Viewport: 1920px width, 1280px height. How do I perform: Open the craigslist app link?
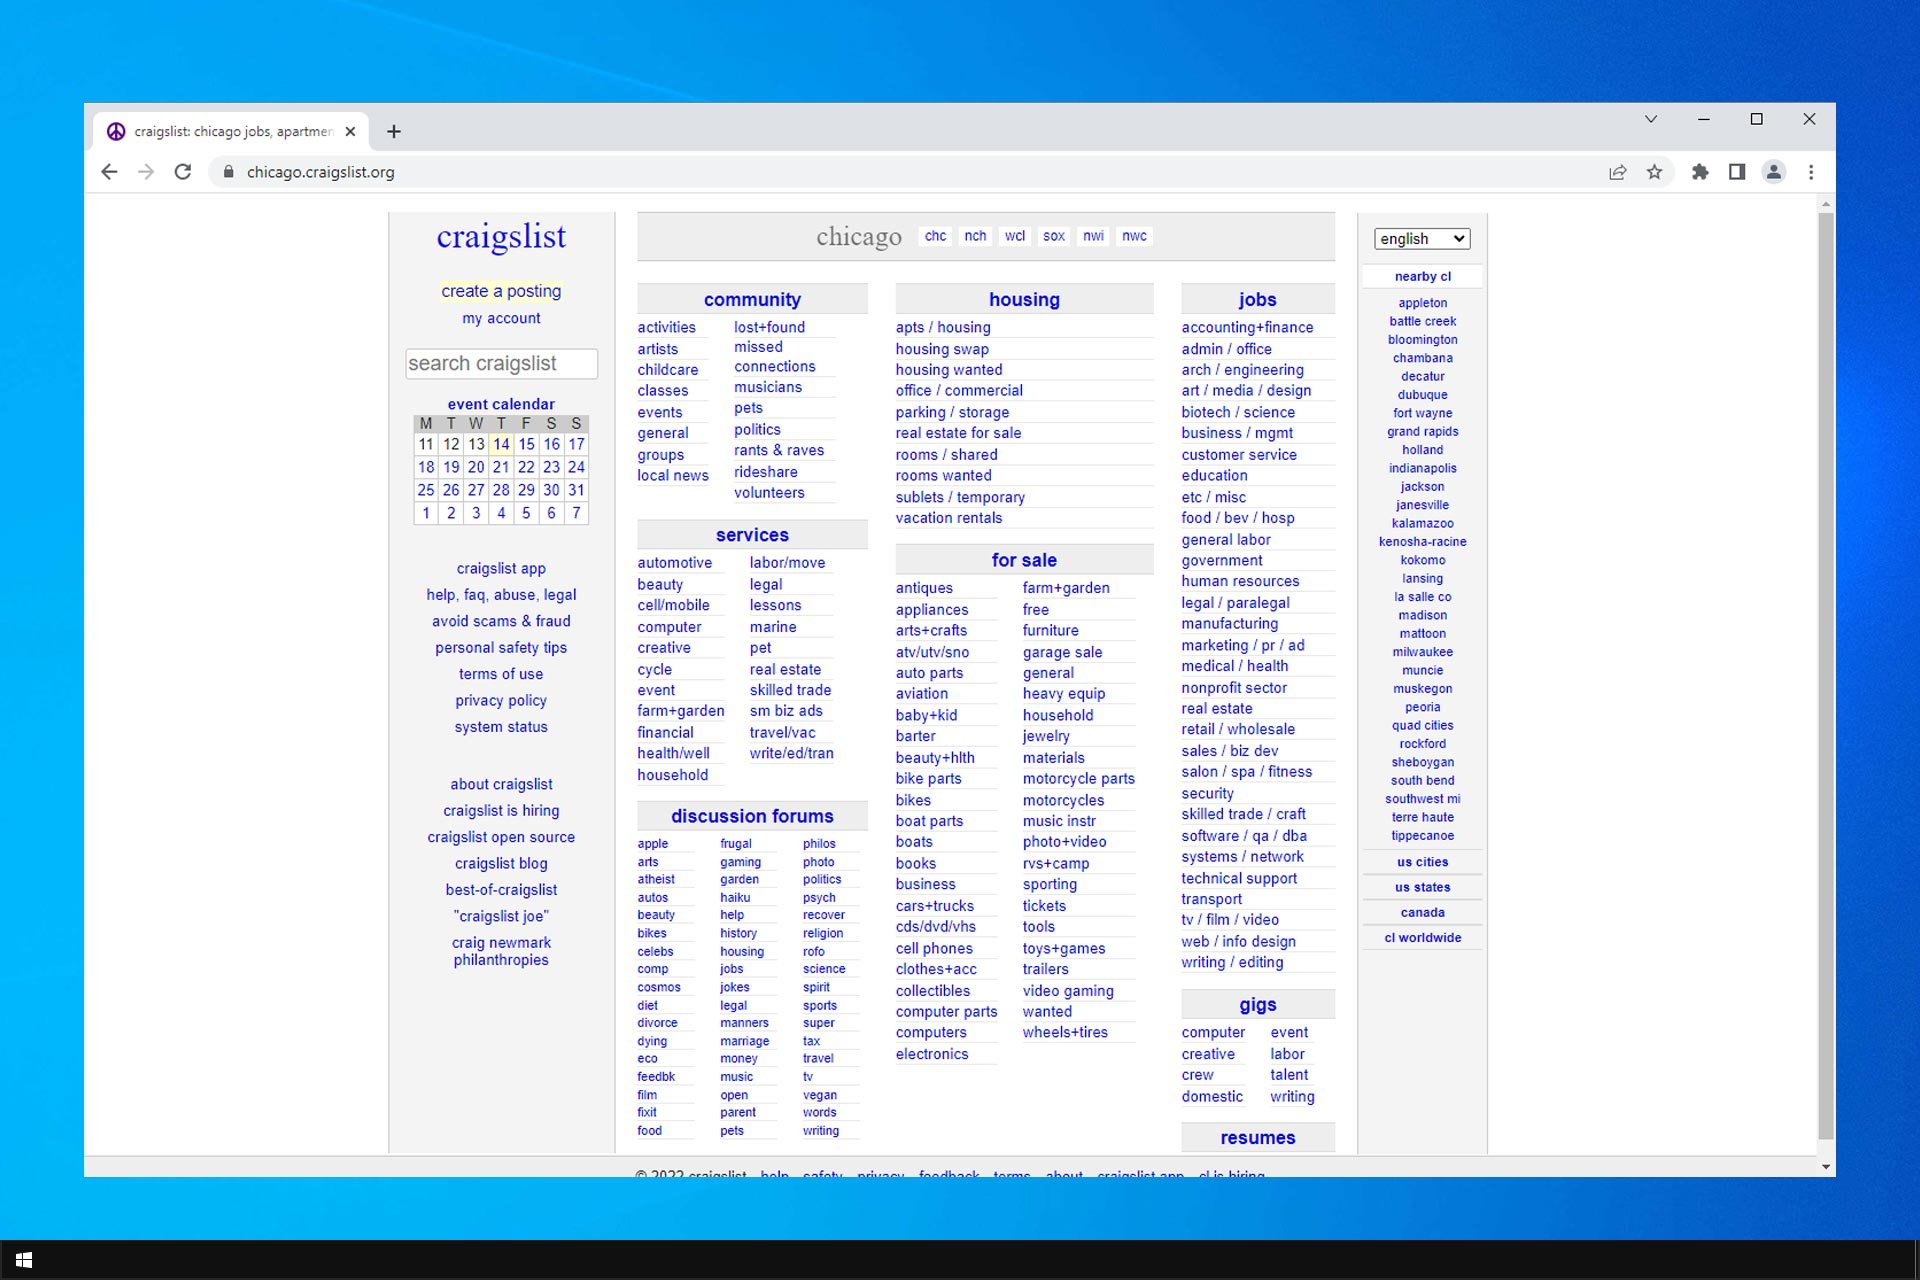coord(501,568)
